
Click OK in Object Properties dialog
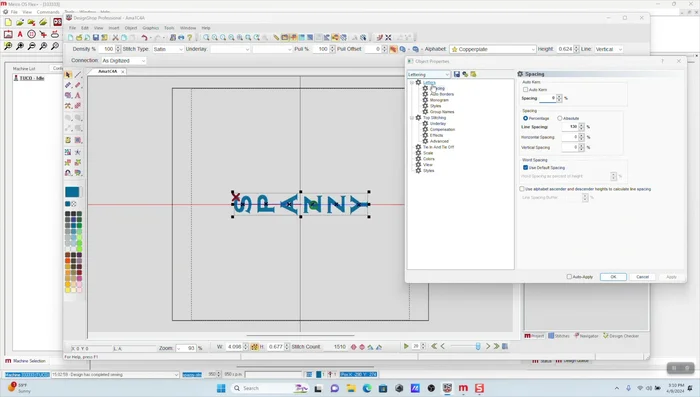[x=613, y=277]
